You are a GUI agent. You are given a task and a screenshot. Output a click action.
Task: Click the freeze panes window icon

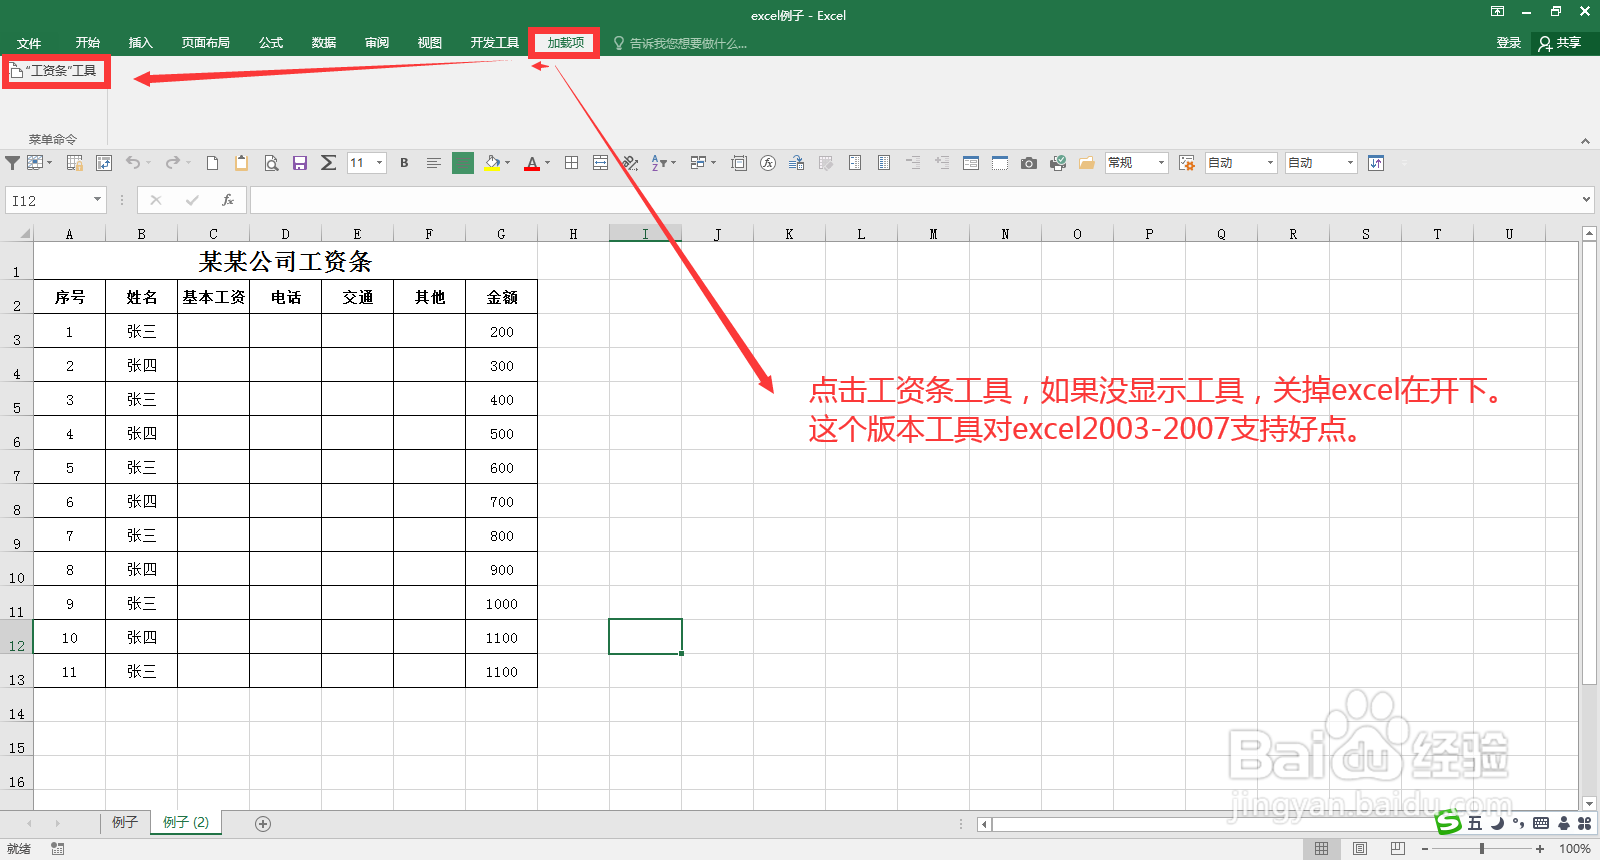click(x=999, y=163)
